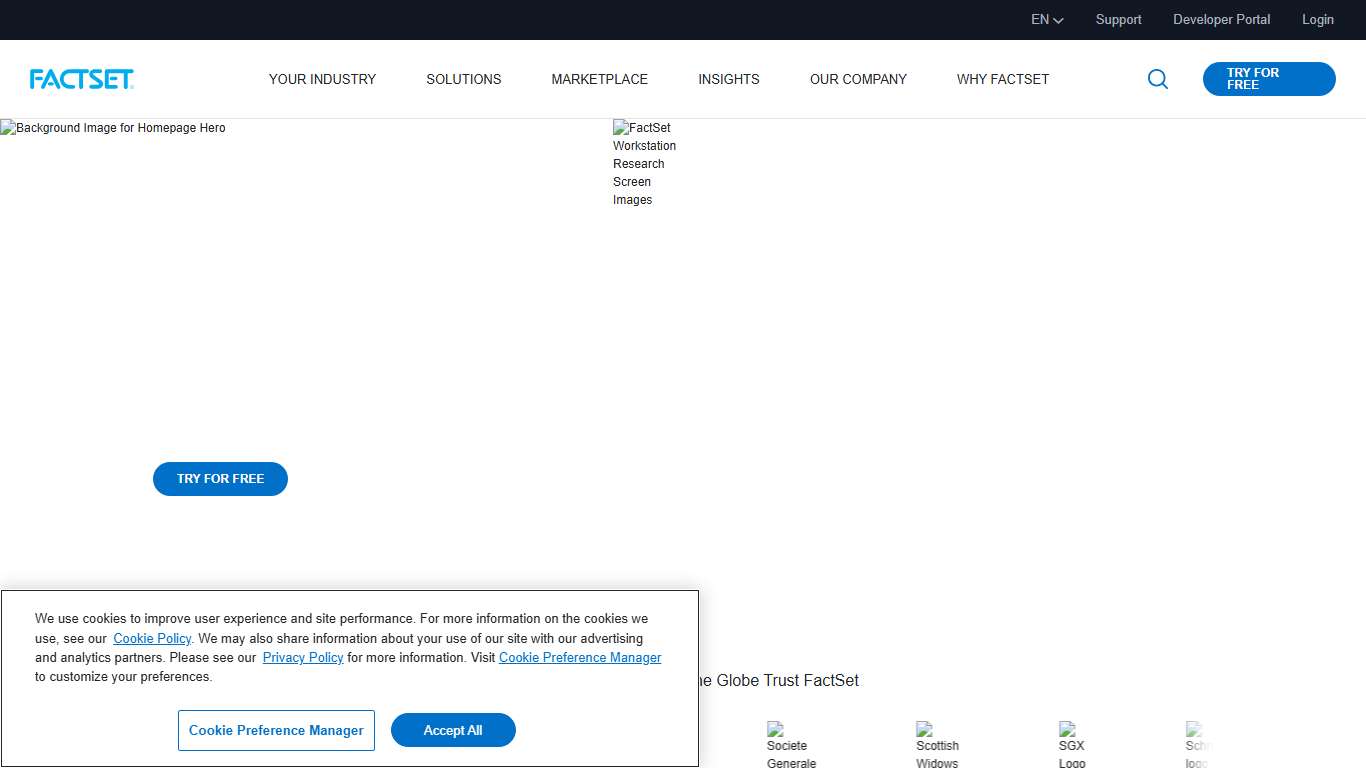Open the Developer Portal

click(1221, 19)
